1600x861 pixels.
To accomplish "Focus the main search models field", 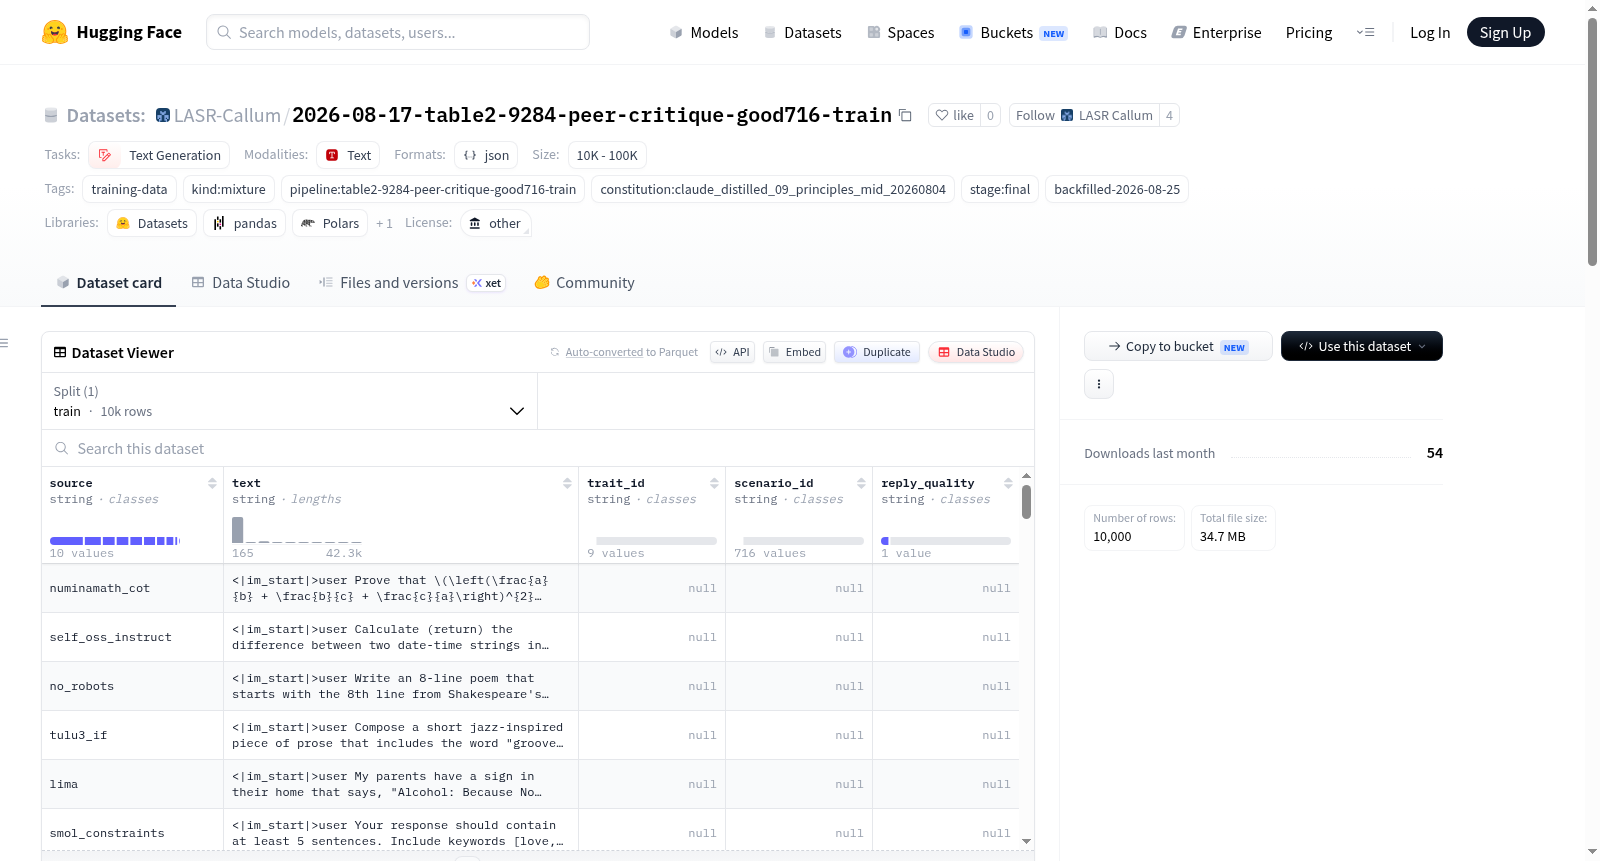I will (x=398, y=32).
